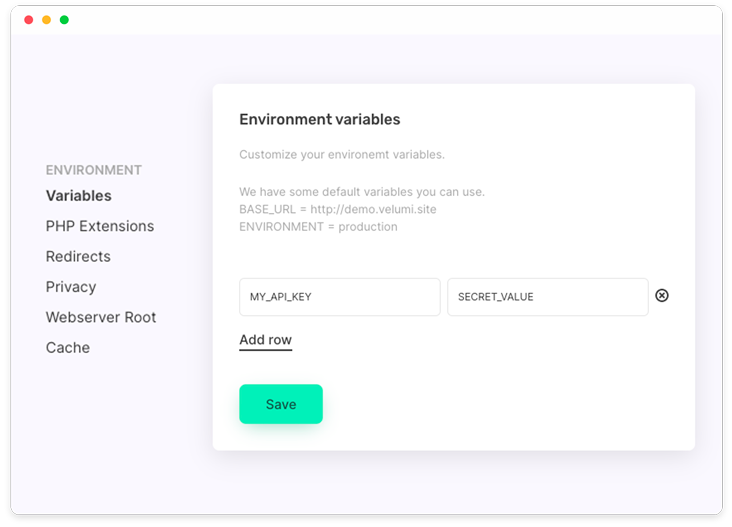
Task: Save the environment variables
Action: pos(281,404)
